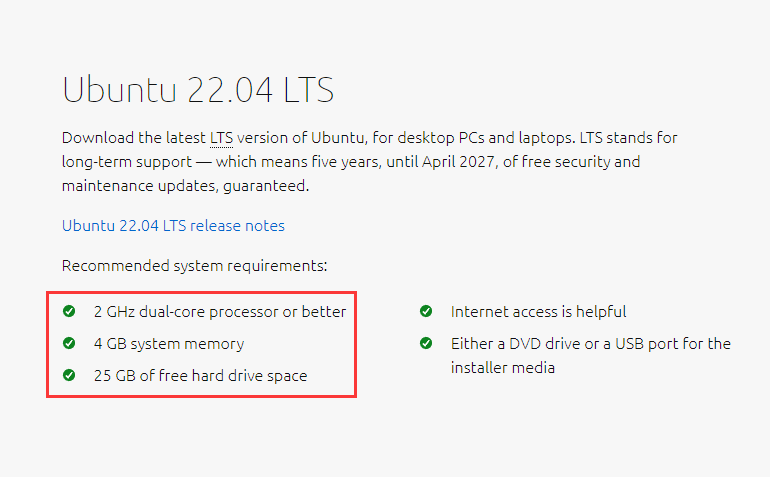Open the Ubuntu 22.04 LTS release notes link

coord(173,226)
